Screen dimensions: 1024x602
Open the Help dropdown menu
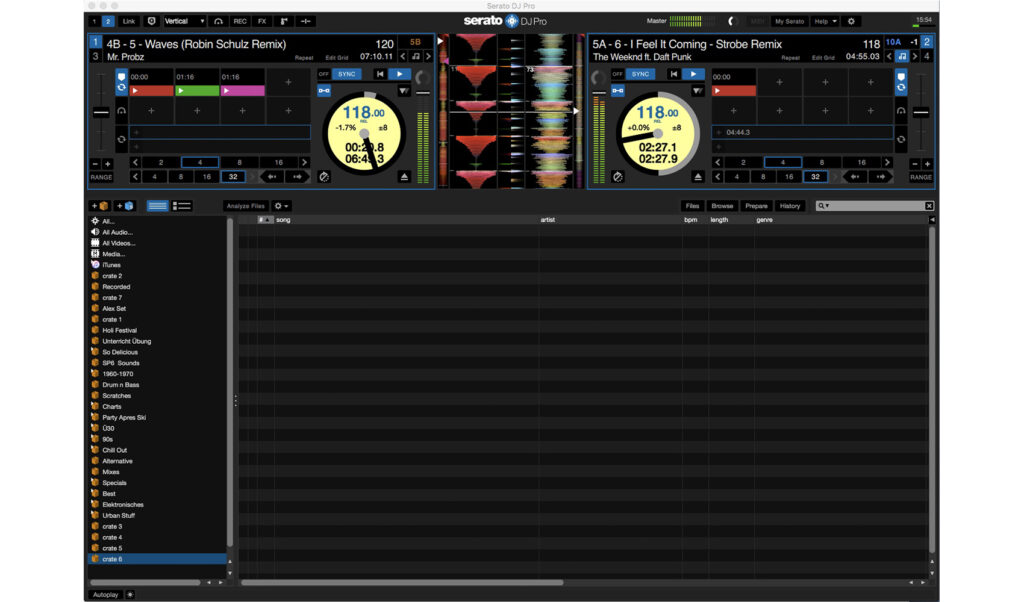click(x=825, y=22)
